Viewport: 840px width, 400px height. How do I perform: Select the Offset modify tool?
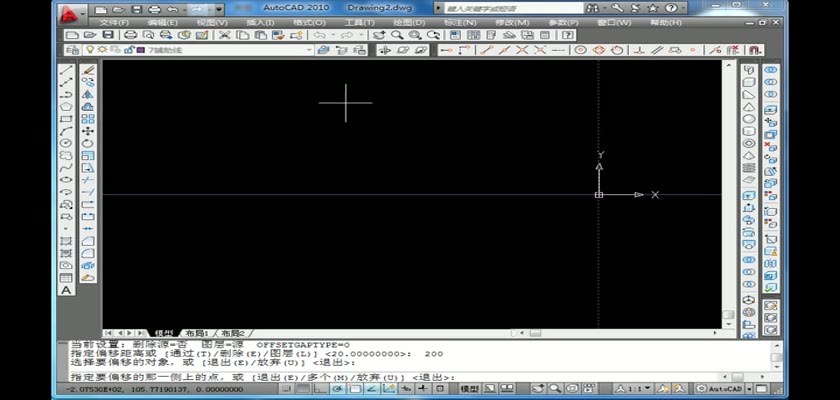pos(88,107)
